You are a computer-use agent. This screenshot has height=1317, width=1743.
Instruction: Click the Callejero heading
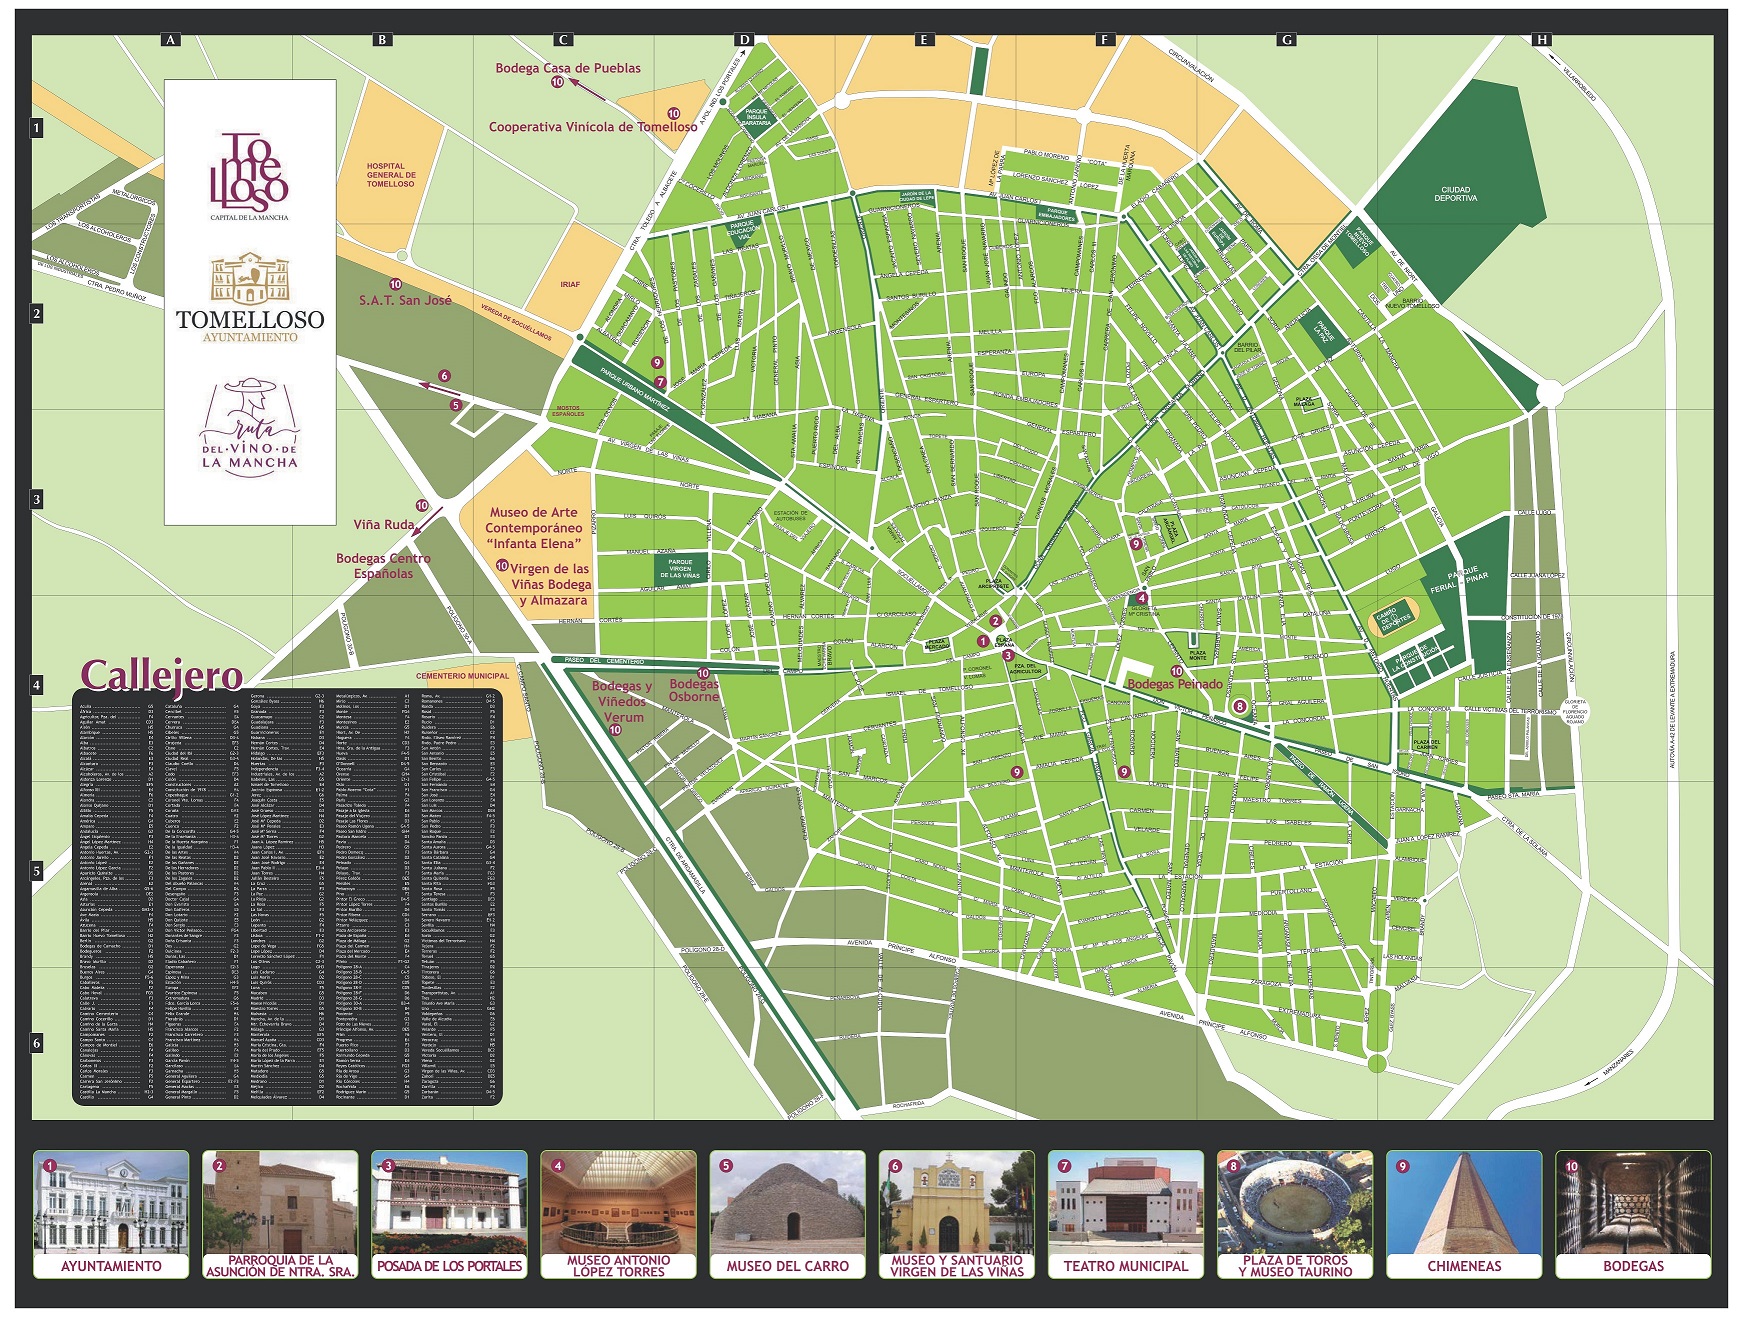(x=161, y=675)
